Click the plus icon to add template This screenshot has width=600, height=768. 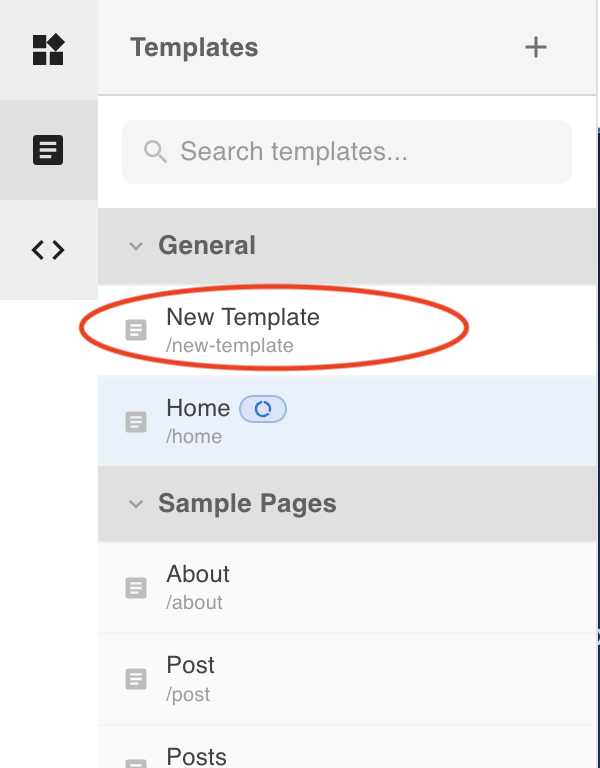click(x=536, y=47)
